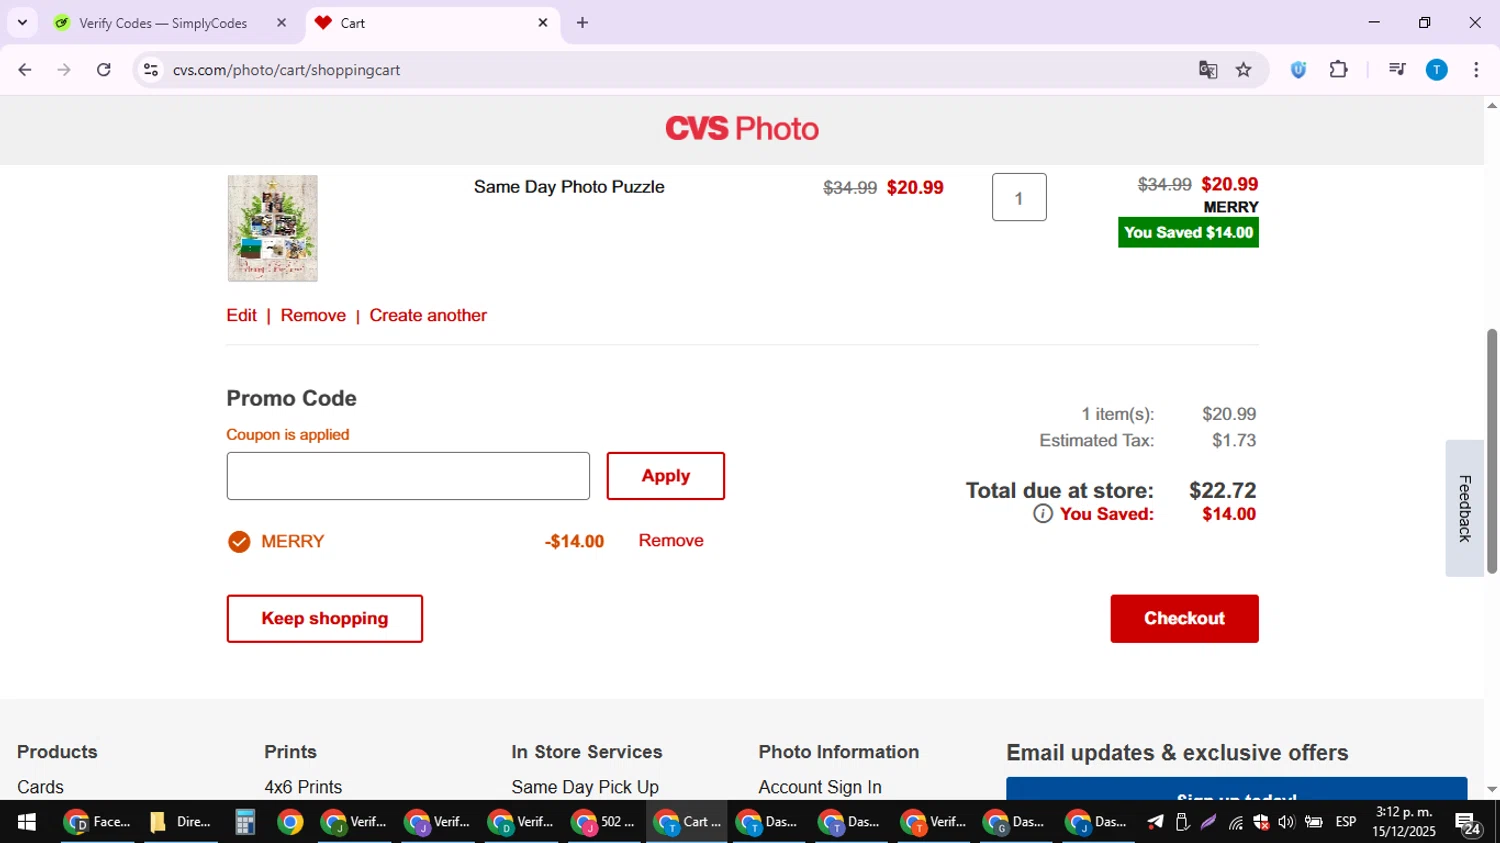Switch the ESP input language
Screen dimensions: 1500x843
point(1346,822)
